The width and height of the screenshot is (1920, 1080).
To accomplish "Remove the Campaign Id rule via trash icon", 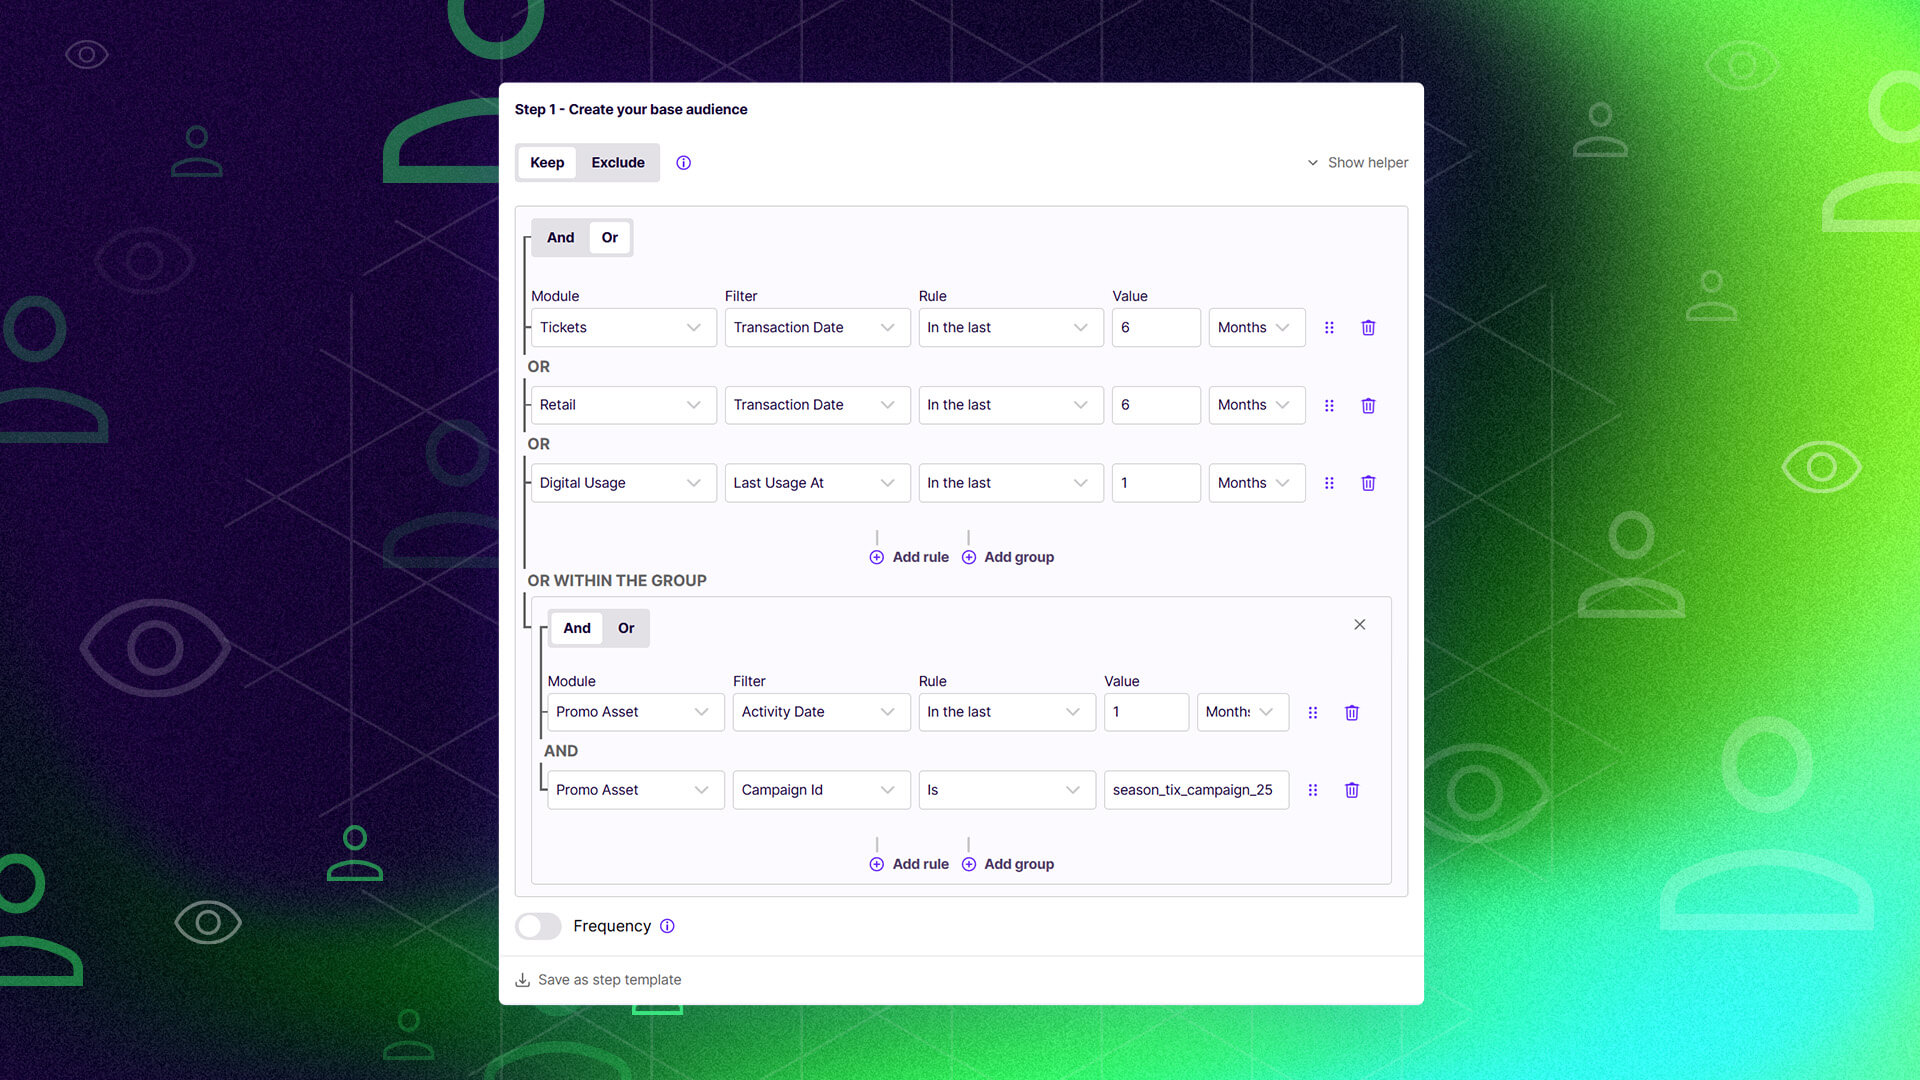I will point(1351,790).
